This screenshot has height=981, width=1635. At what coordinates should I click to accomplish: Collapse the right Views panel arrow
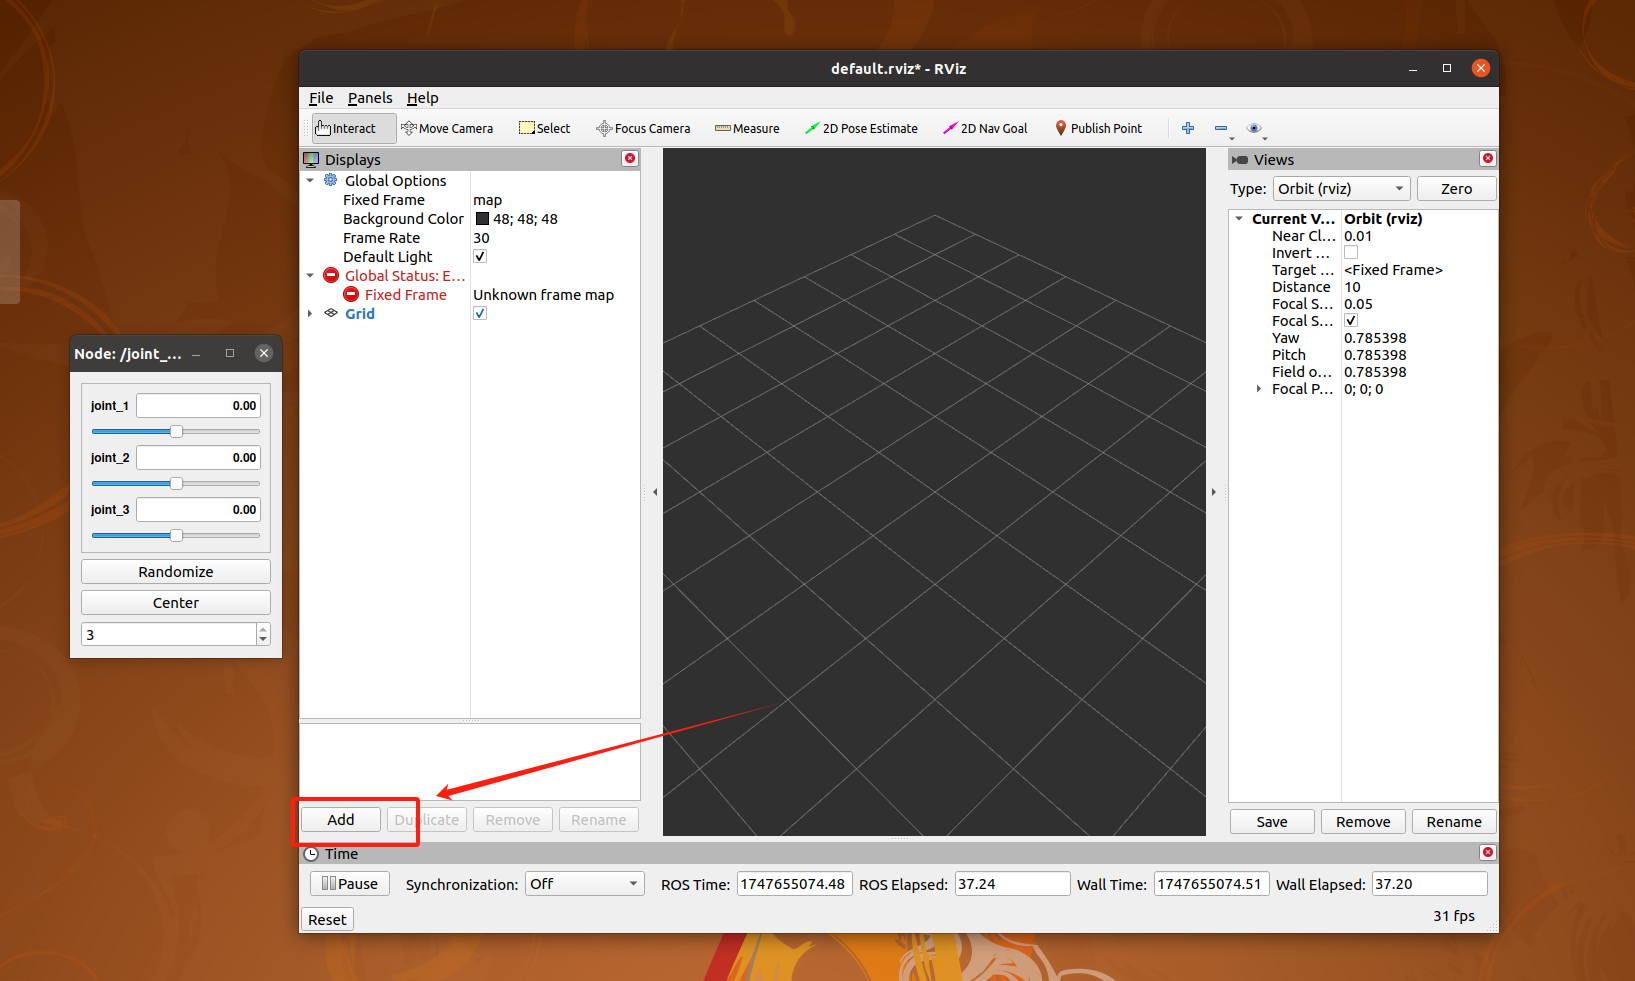[x=1214, y=492]
